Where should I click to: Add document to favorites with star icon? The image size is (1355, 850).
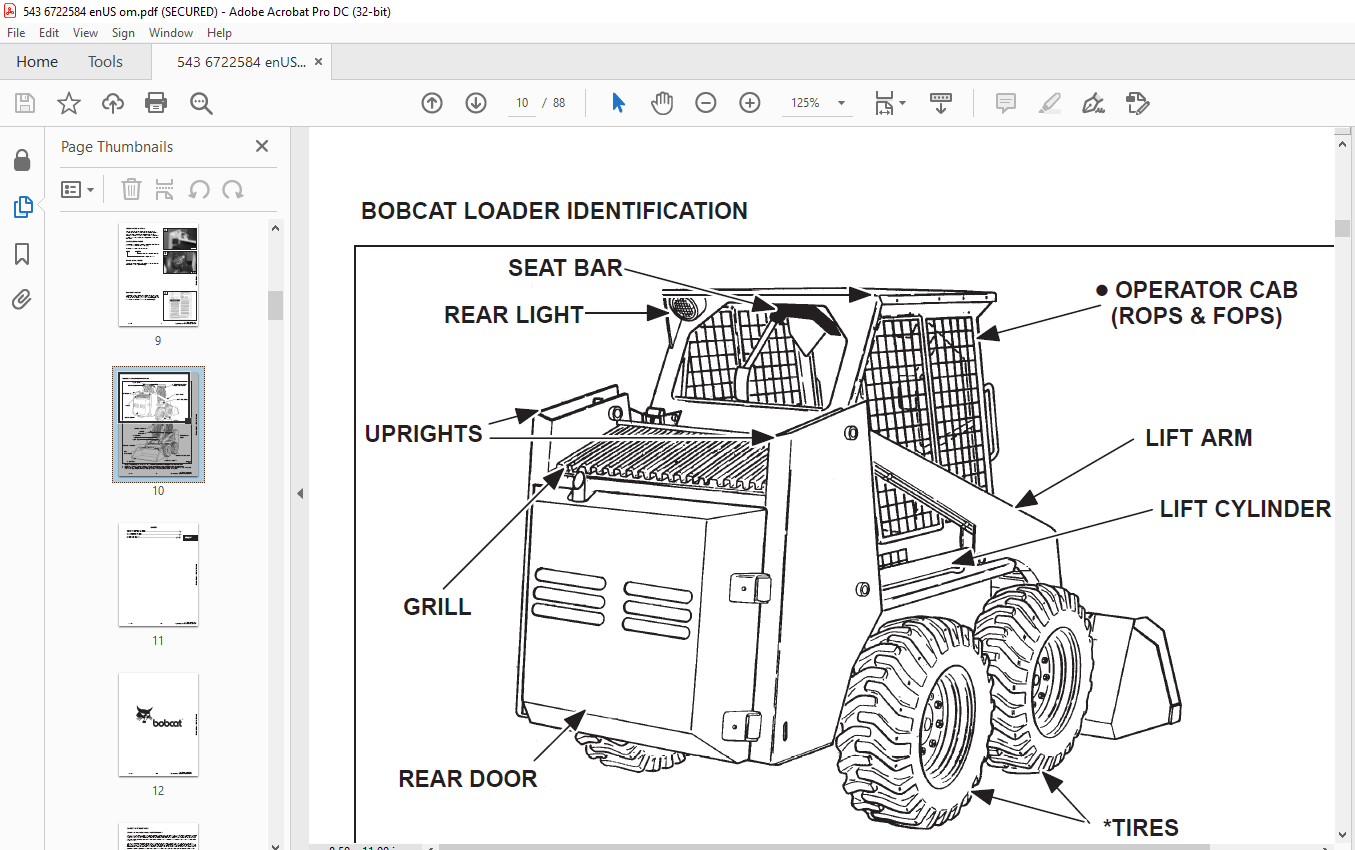(69, 103)
